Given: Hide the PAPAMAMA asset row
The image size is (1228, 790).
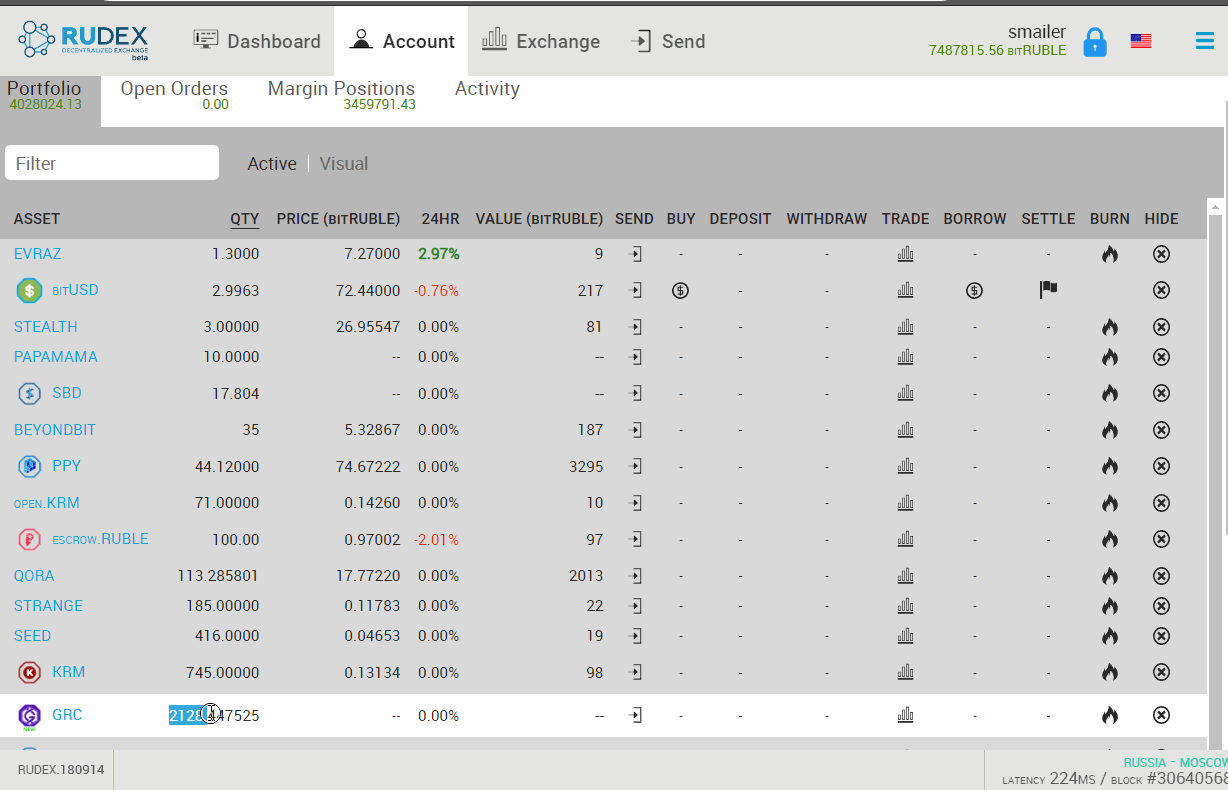Looking at the screenshot, I should click(x=1161, y=357).
